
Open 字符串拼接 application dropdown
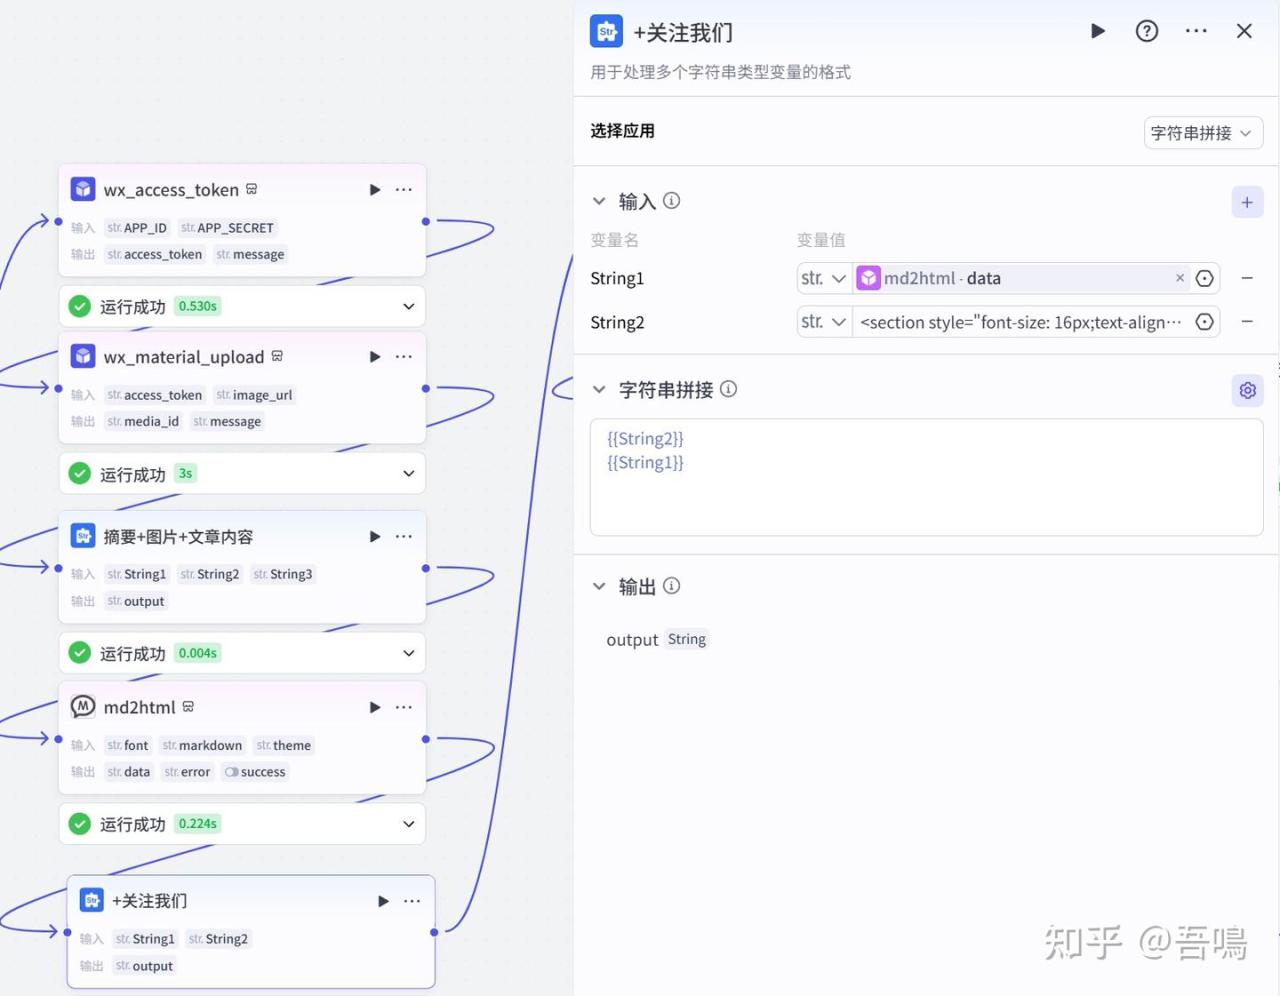coord(1202,133)
